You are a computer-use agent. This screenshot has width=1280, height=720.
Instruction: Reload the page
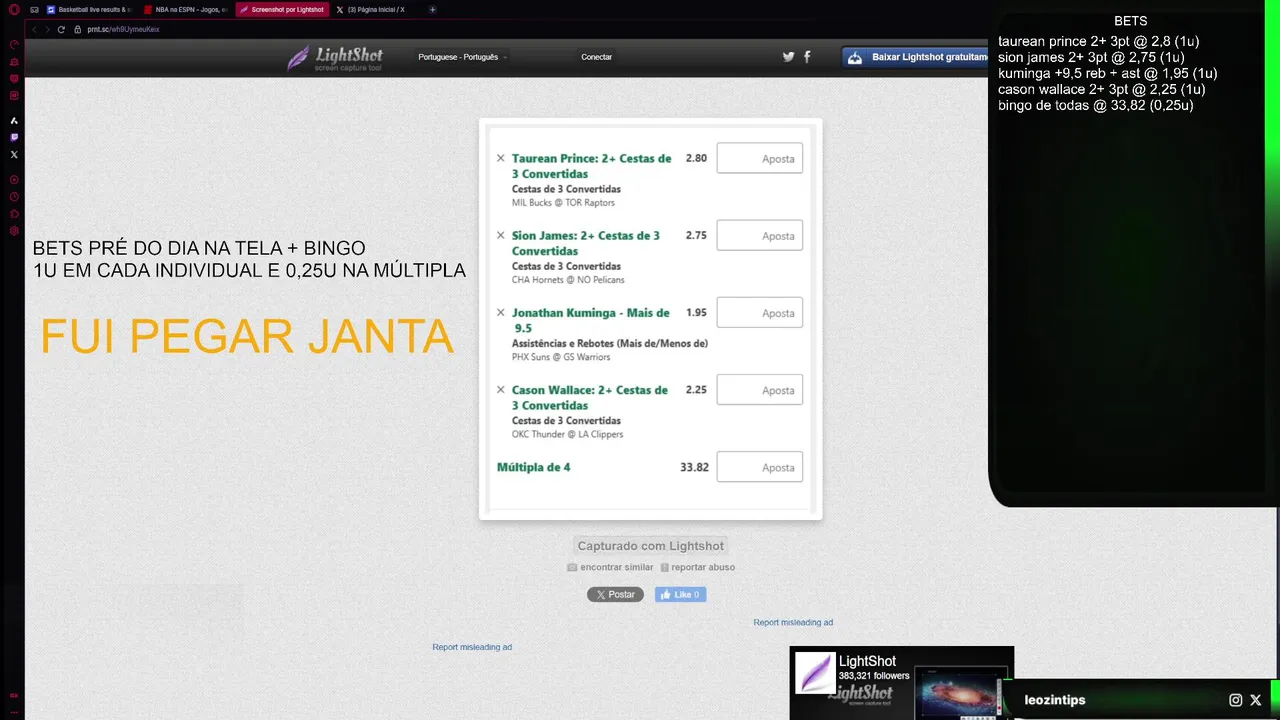(61, 29)
